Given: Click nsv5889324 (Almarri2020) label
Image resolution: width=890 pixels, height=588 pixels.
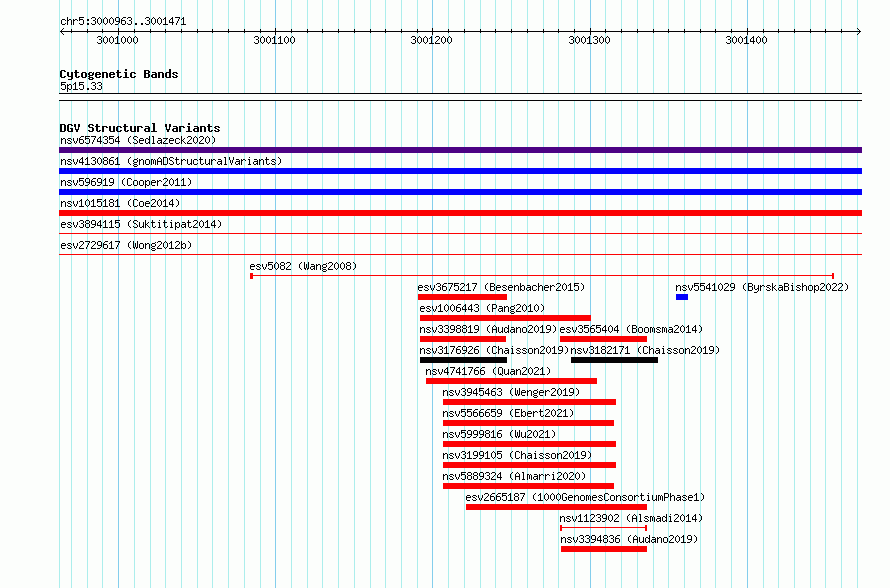Looking at the screenshot, I should 514,476.
